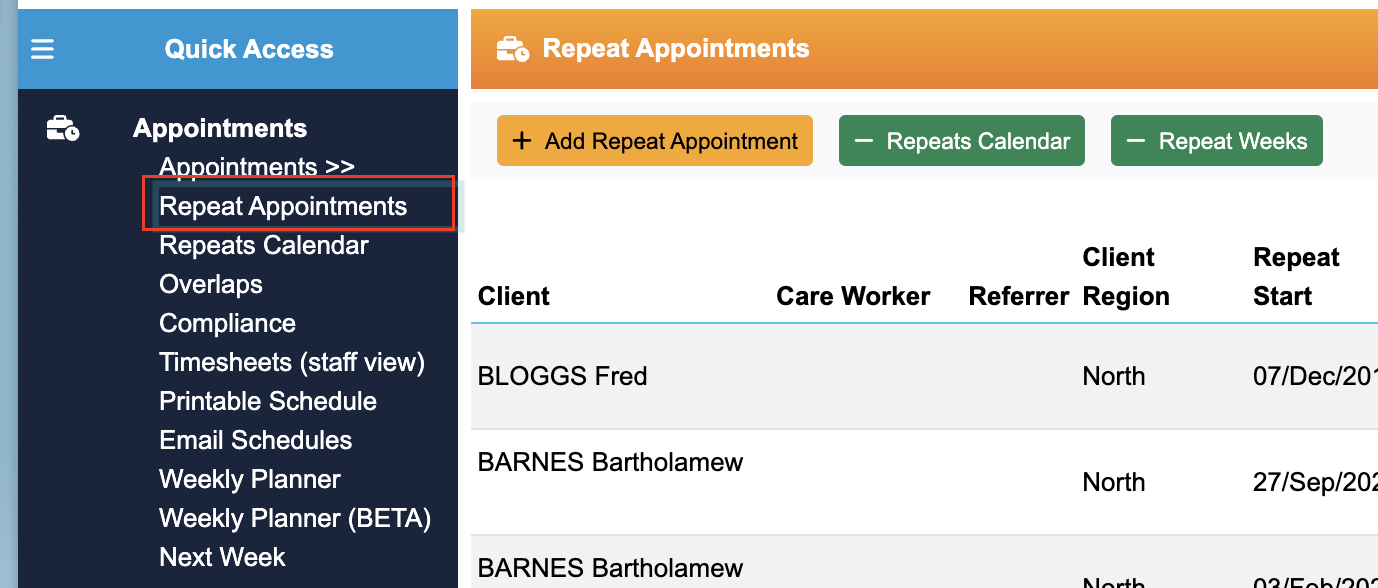The height and width of the screenshot is (588, 1378).
Task: Open Weekly Planner (BETA)
Action: tap(295, 518)
